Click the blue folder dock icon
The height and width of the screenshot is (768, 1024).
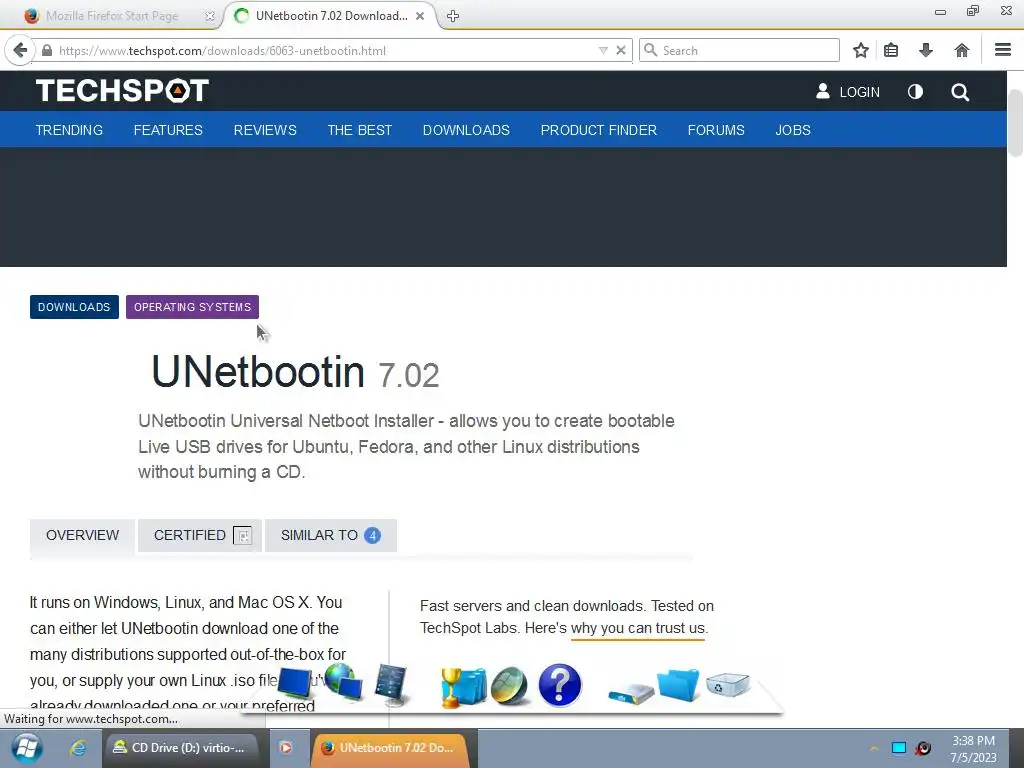(x=678, y=685)
